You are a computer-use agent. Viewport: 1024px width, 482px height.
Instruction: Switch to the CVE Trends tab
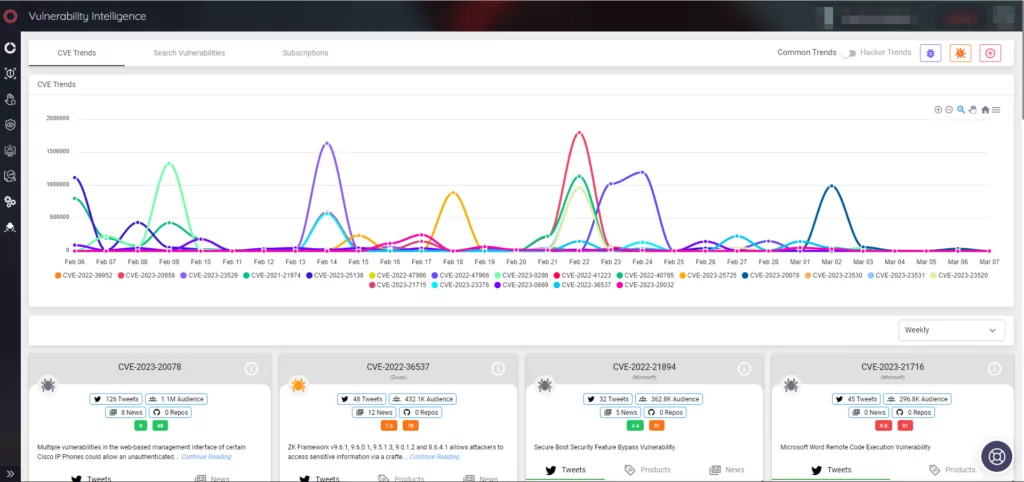click(76, 53)
